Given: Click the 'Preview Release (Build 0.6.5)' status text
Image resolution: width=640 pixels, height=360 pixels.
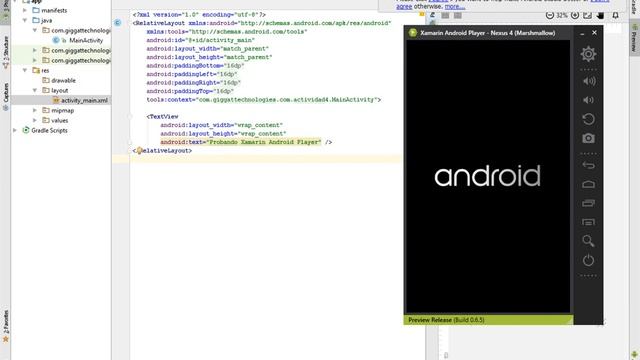Looking at the screenshot, I should 447,320.
